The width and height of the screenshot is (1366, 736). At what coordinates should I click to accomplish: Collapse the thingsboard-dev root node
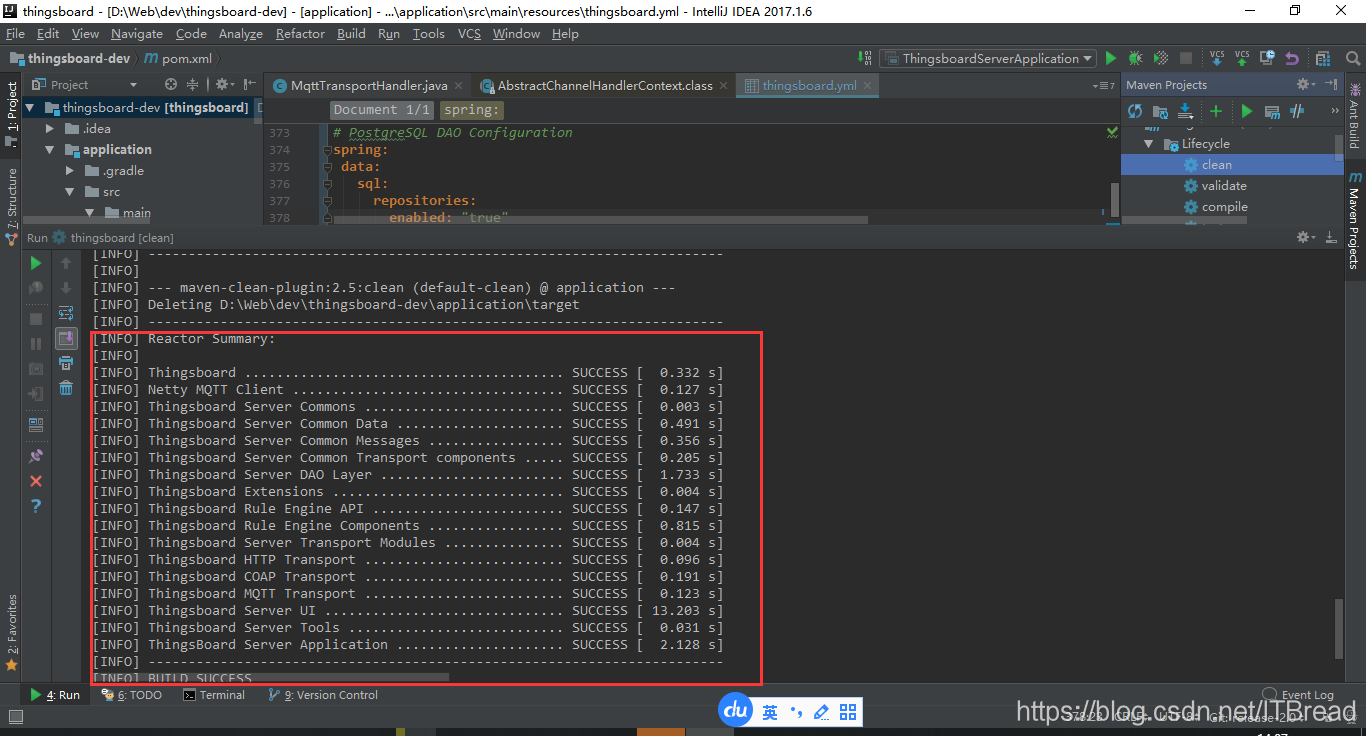(29, 108)
